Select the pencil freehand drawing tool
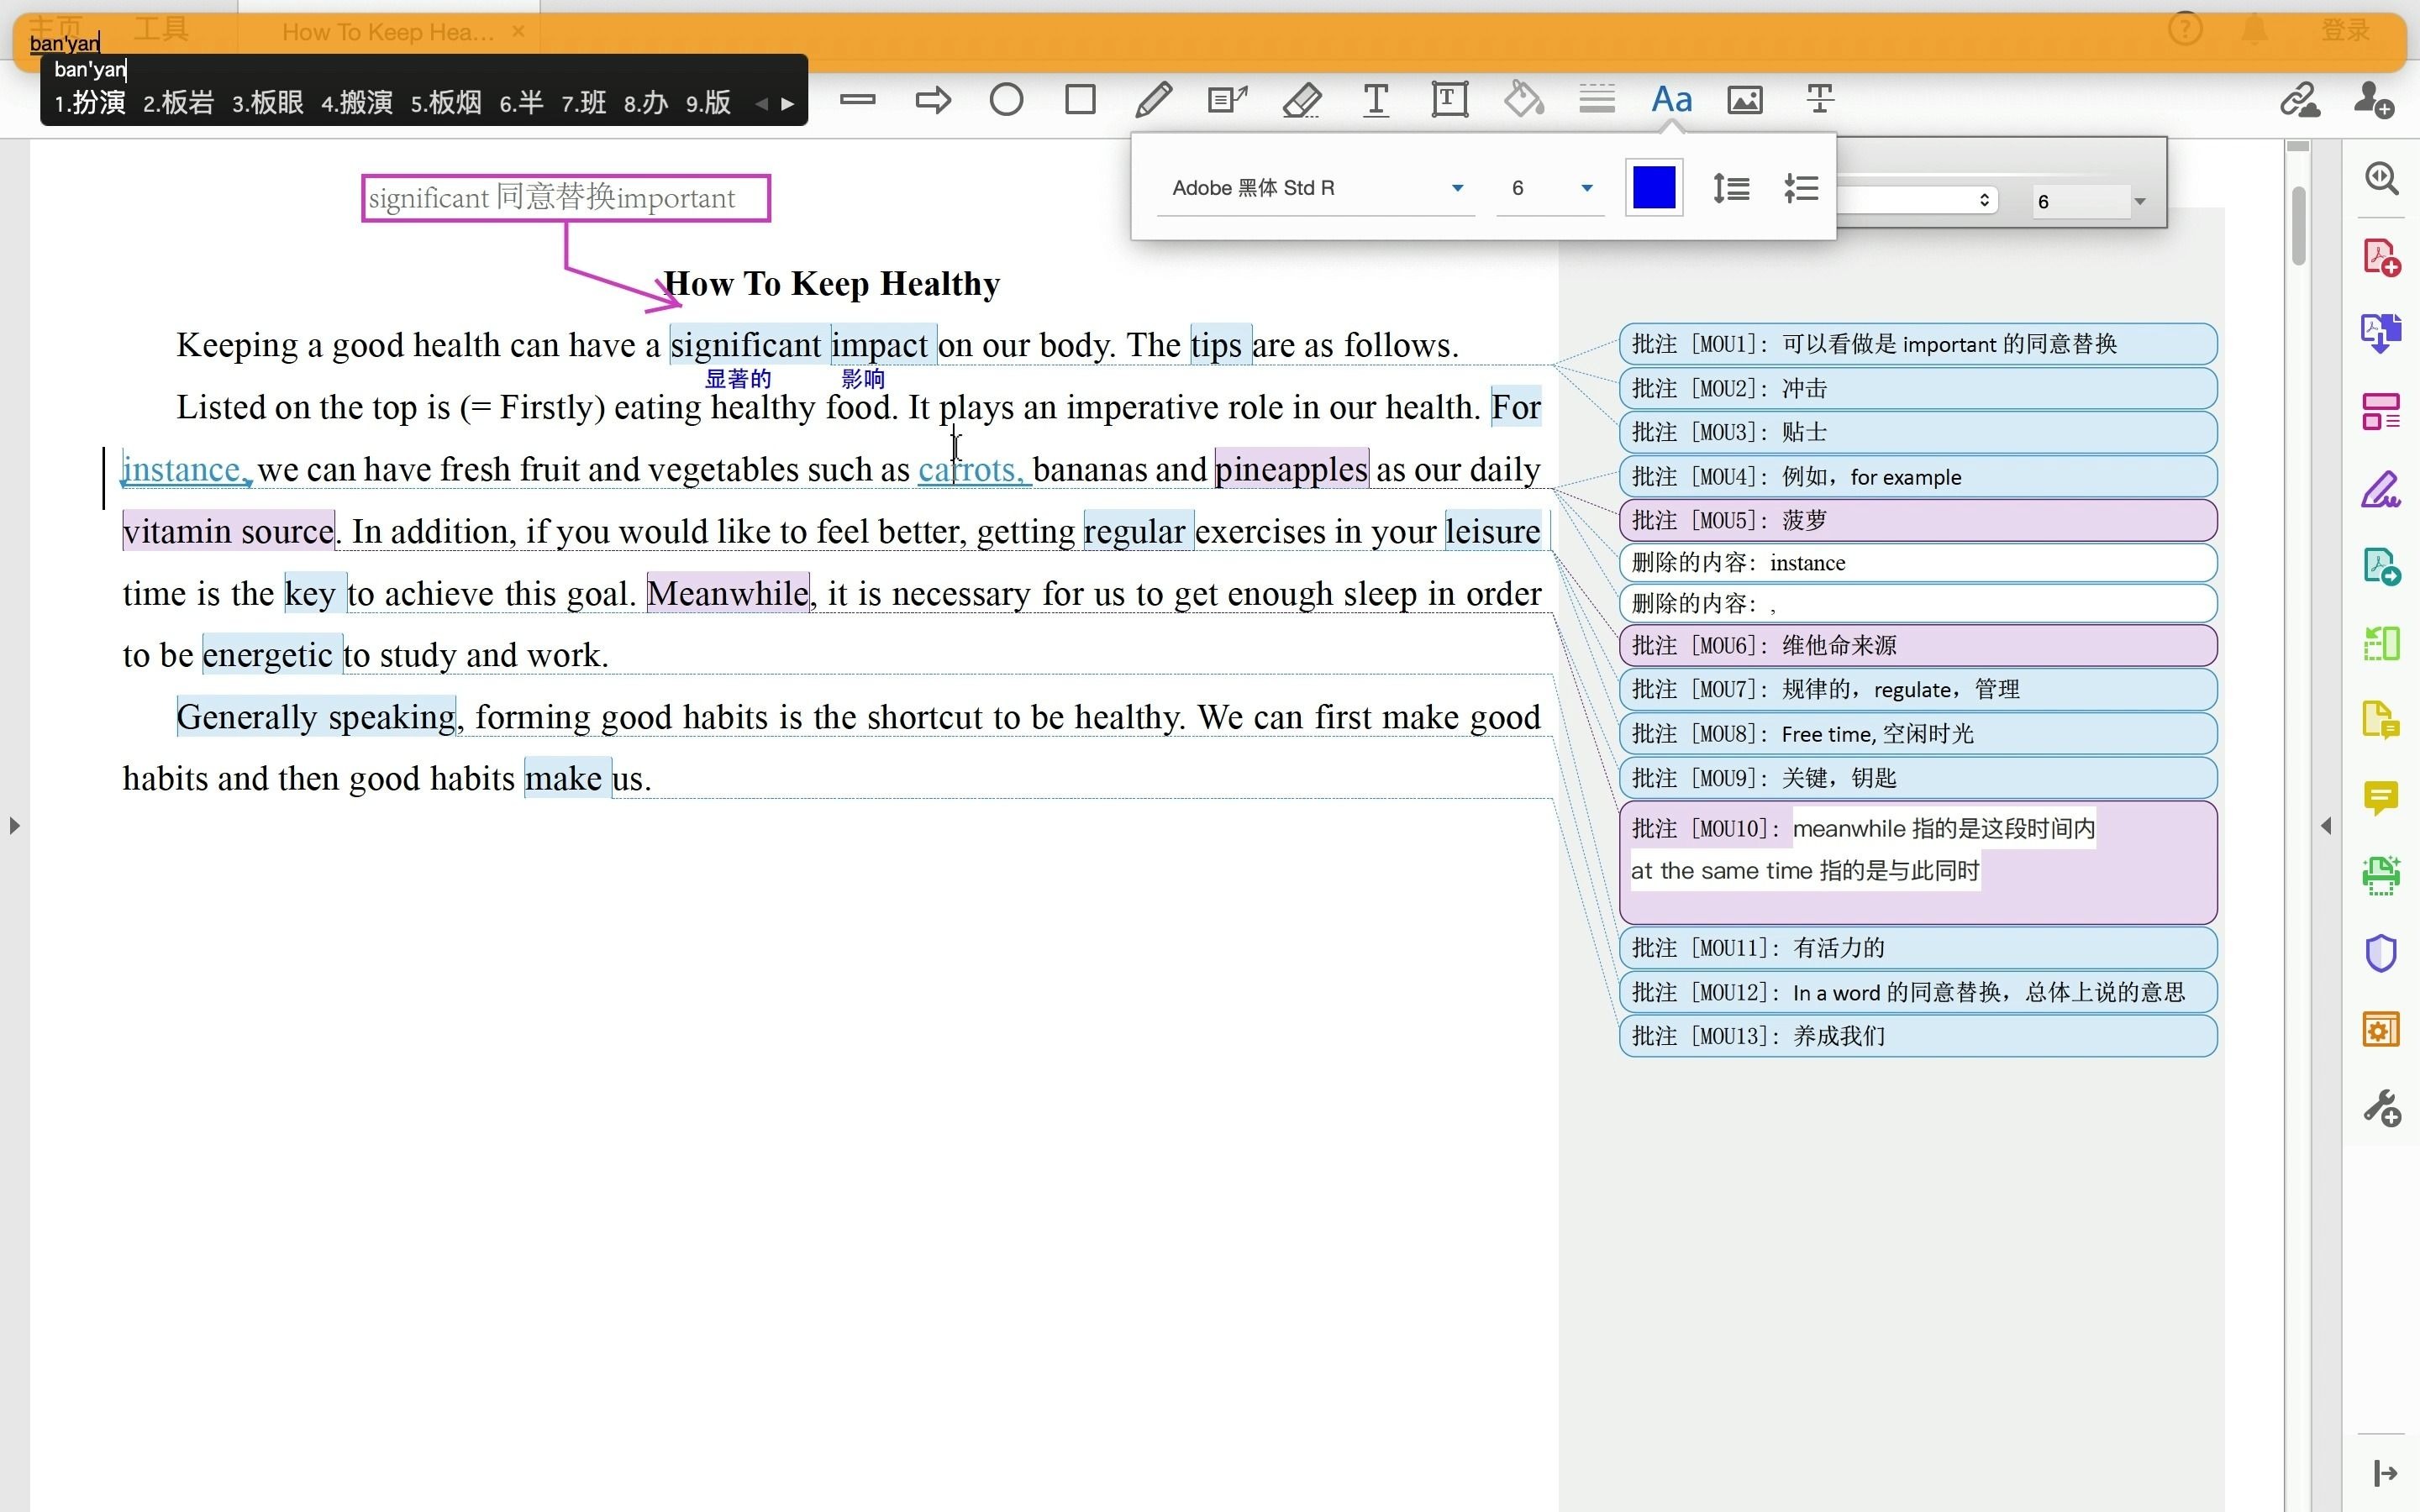Image resolution: width=2420 pixels, height=1512 pixels. pyautogui.click(x=1153, y=100)
